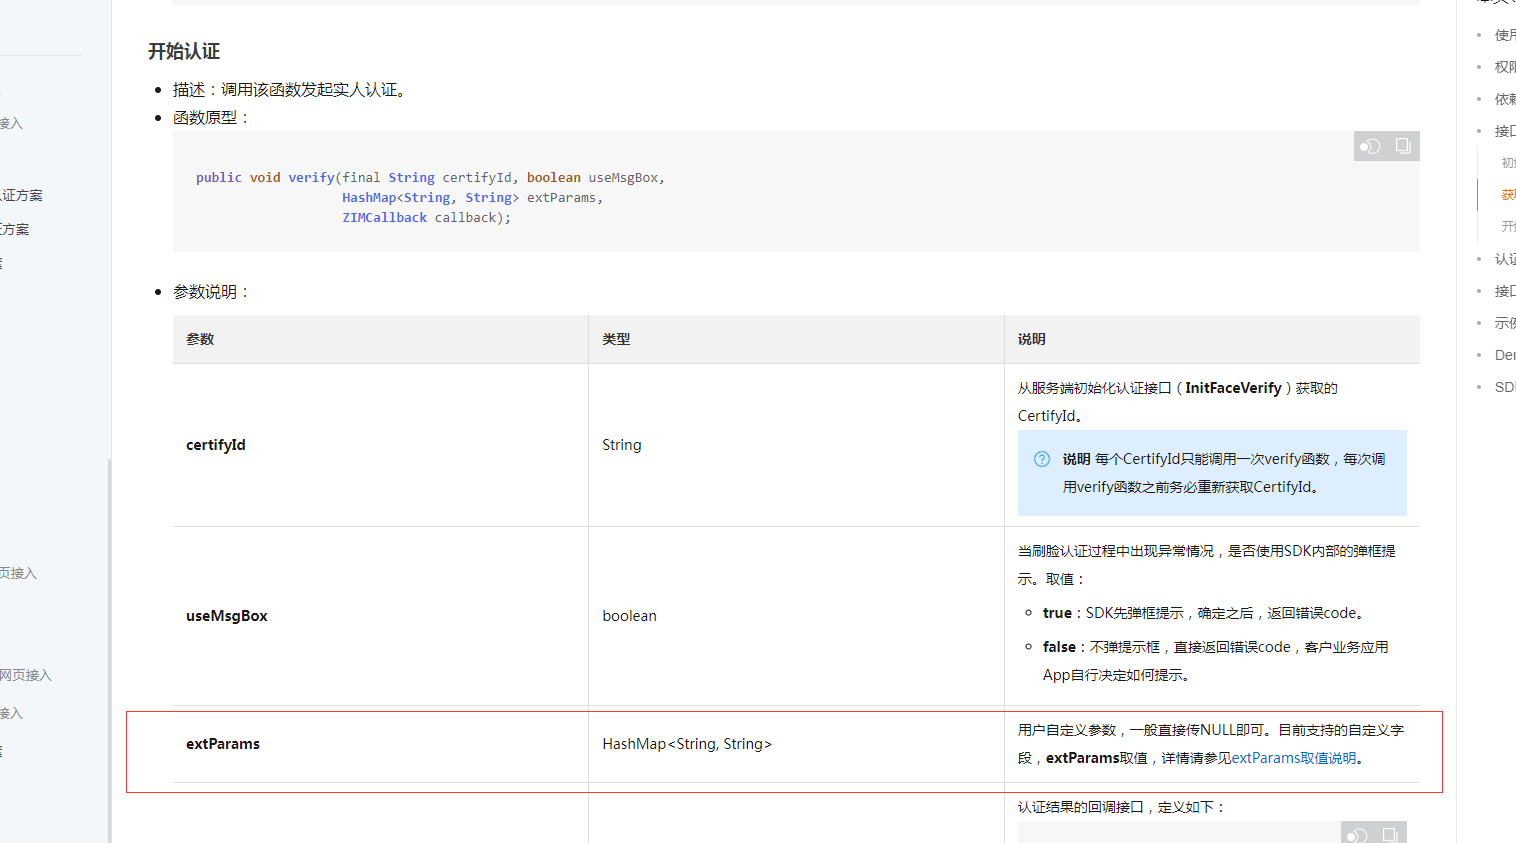The image size is (1516, 843).
Task: Click the 函数原型 bullet label
Action: 211,117
